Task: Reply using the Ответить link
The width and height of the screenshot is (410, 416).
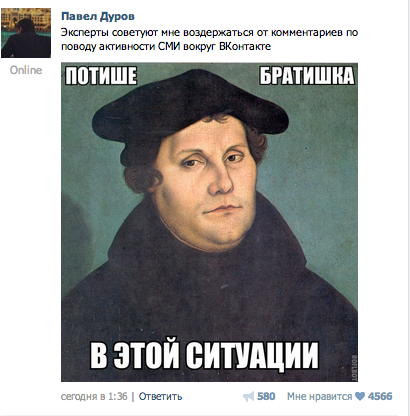Action: 160,396
